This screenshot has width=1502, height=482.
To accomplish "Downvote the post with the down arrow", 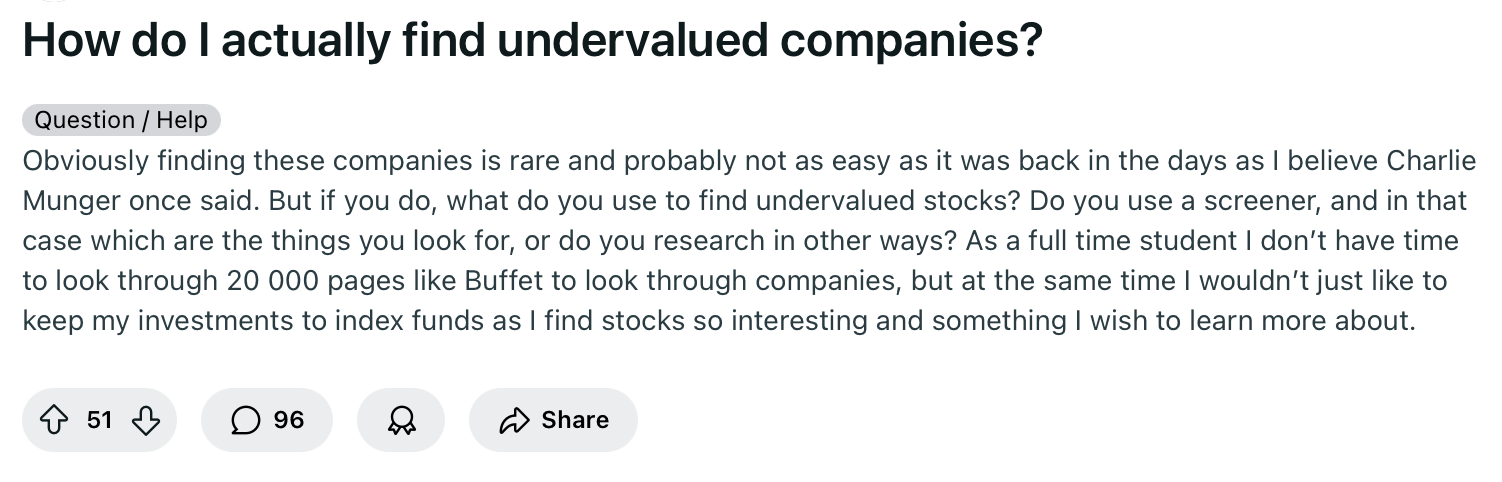I will tap(146, 420).
